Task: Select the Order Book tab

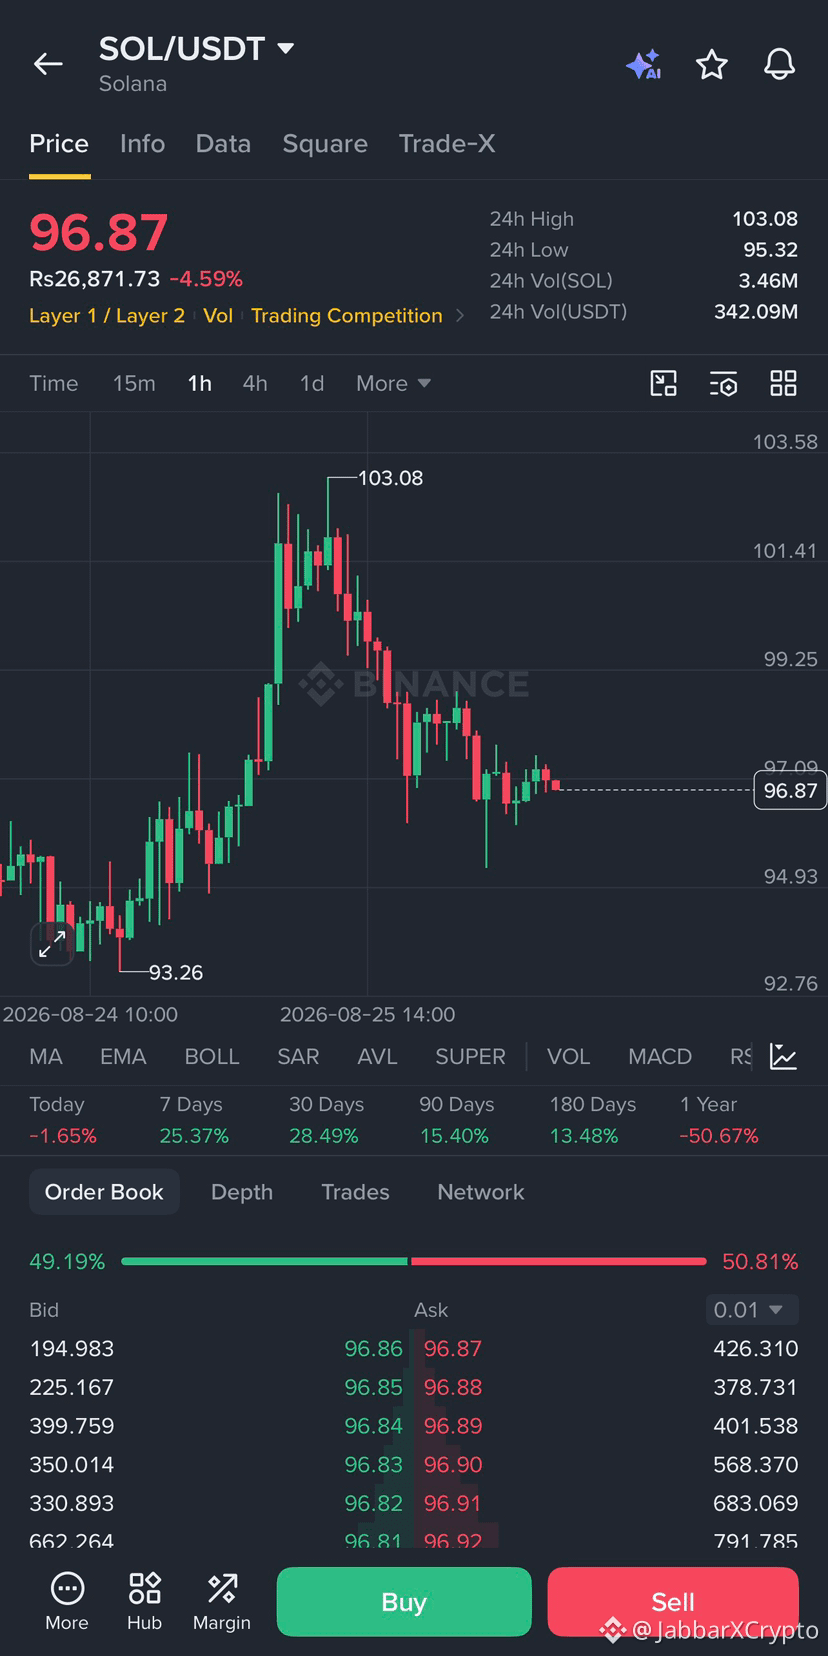Action: [x=104, y=1192]
